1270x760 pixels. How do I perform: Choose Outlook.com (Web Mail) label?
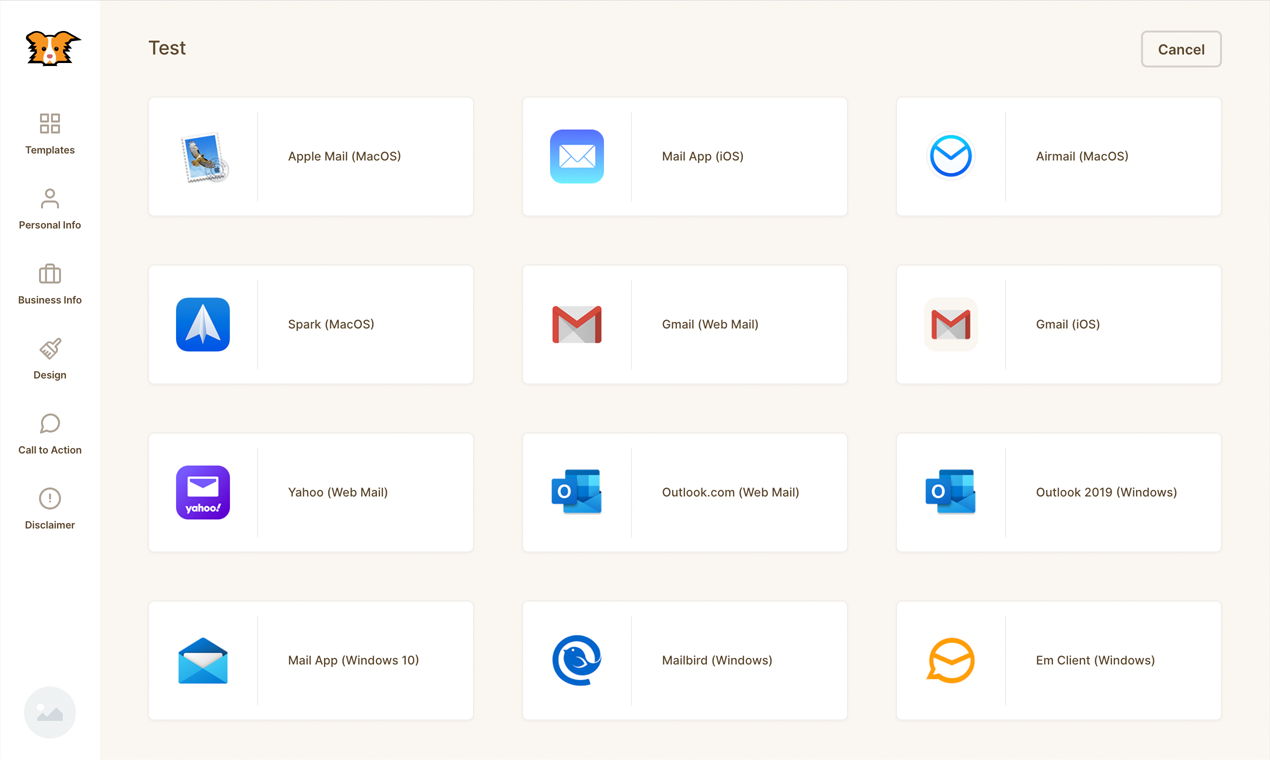coord(731,492)
